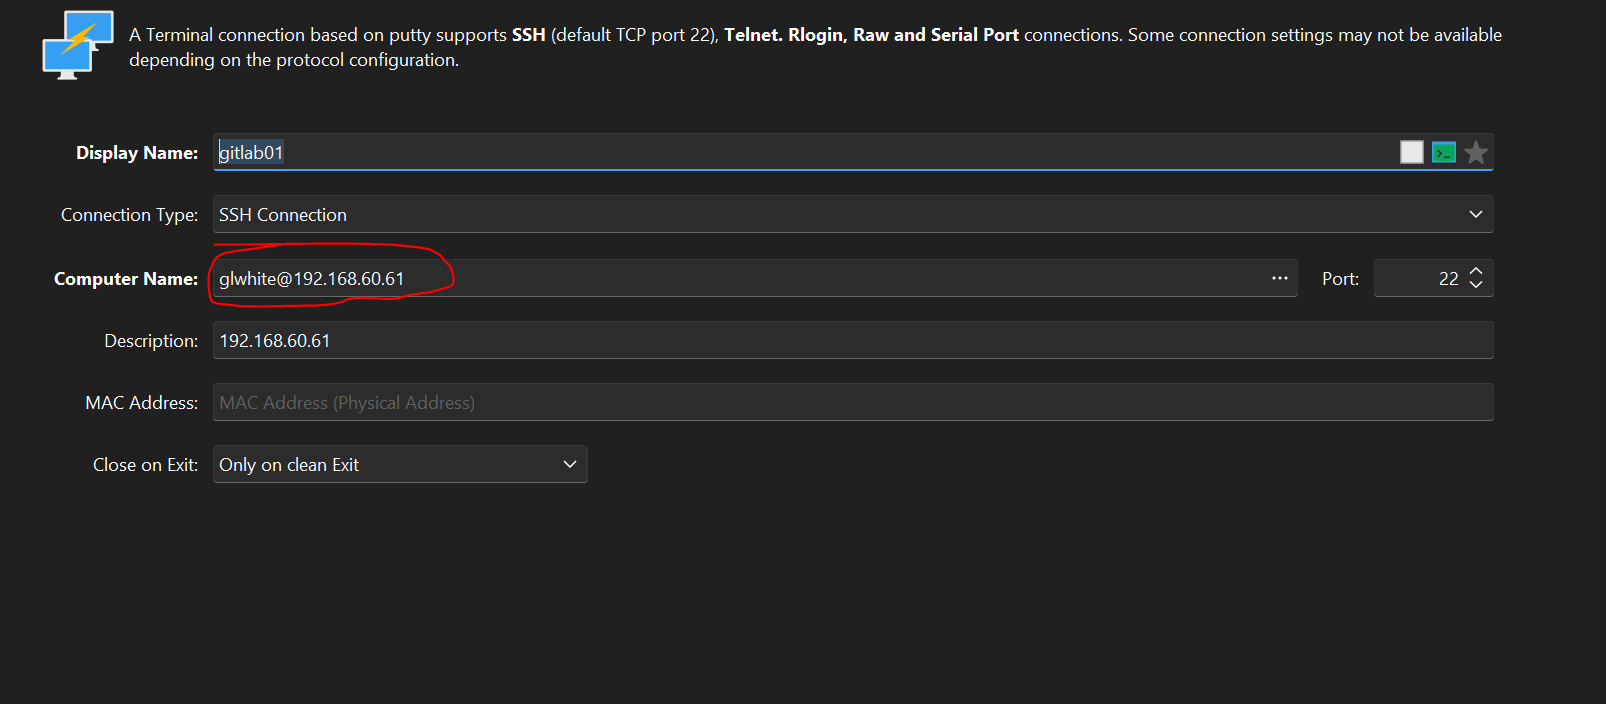Click the Close on Exit label

tap(145, 465)
